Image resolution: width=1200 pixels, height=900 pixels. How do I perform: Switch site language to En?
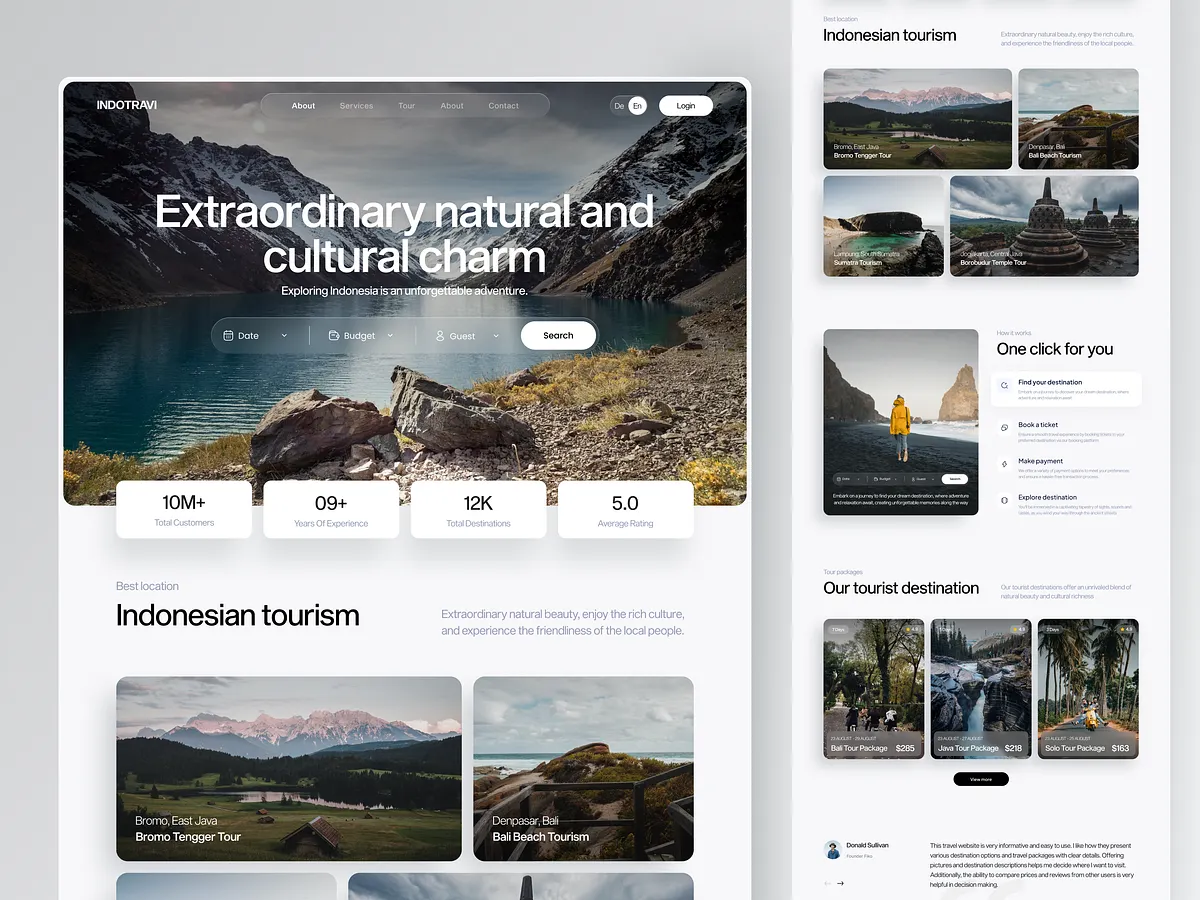tap(637, 105)
